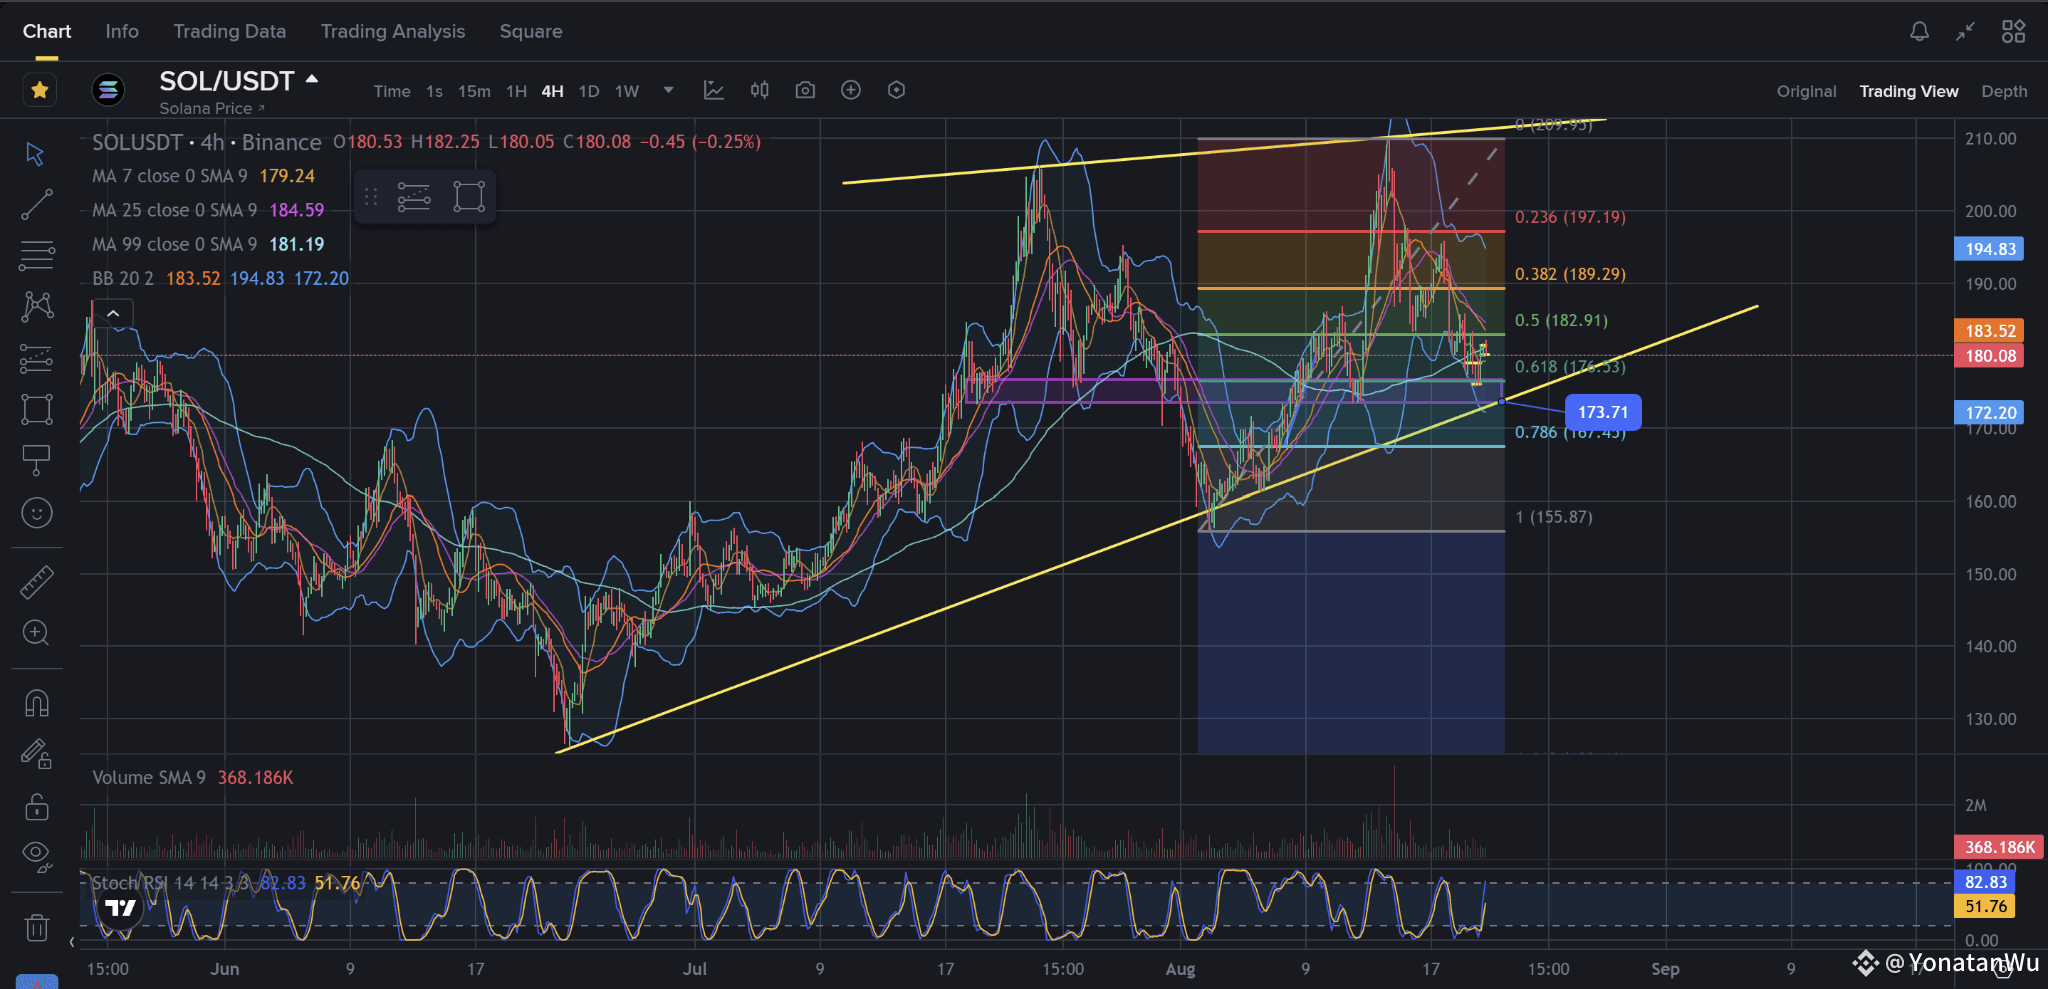Click the square shape icon in floating toolbar

[469, 197]
